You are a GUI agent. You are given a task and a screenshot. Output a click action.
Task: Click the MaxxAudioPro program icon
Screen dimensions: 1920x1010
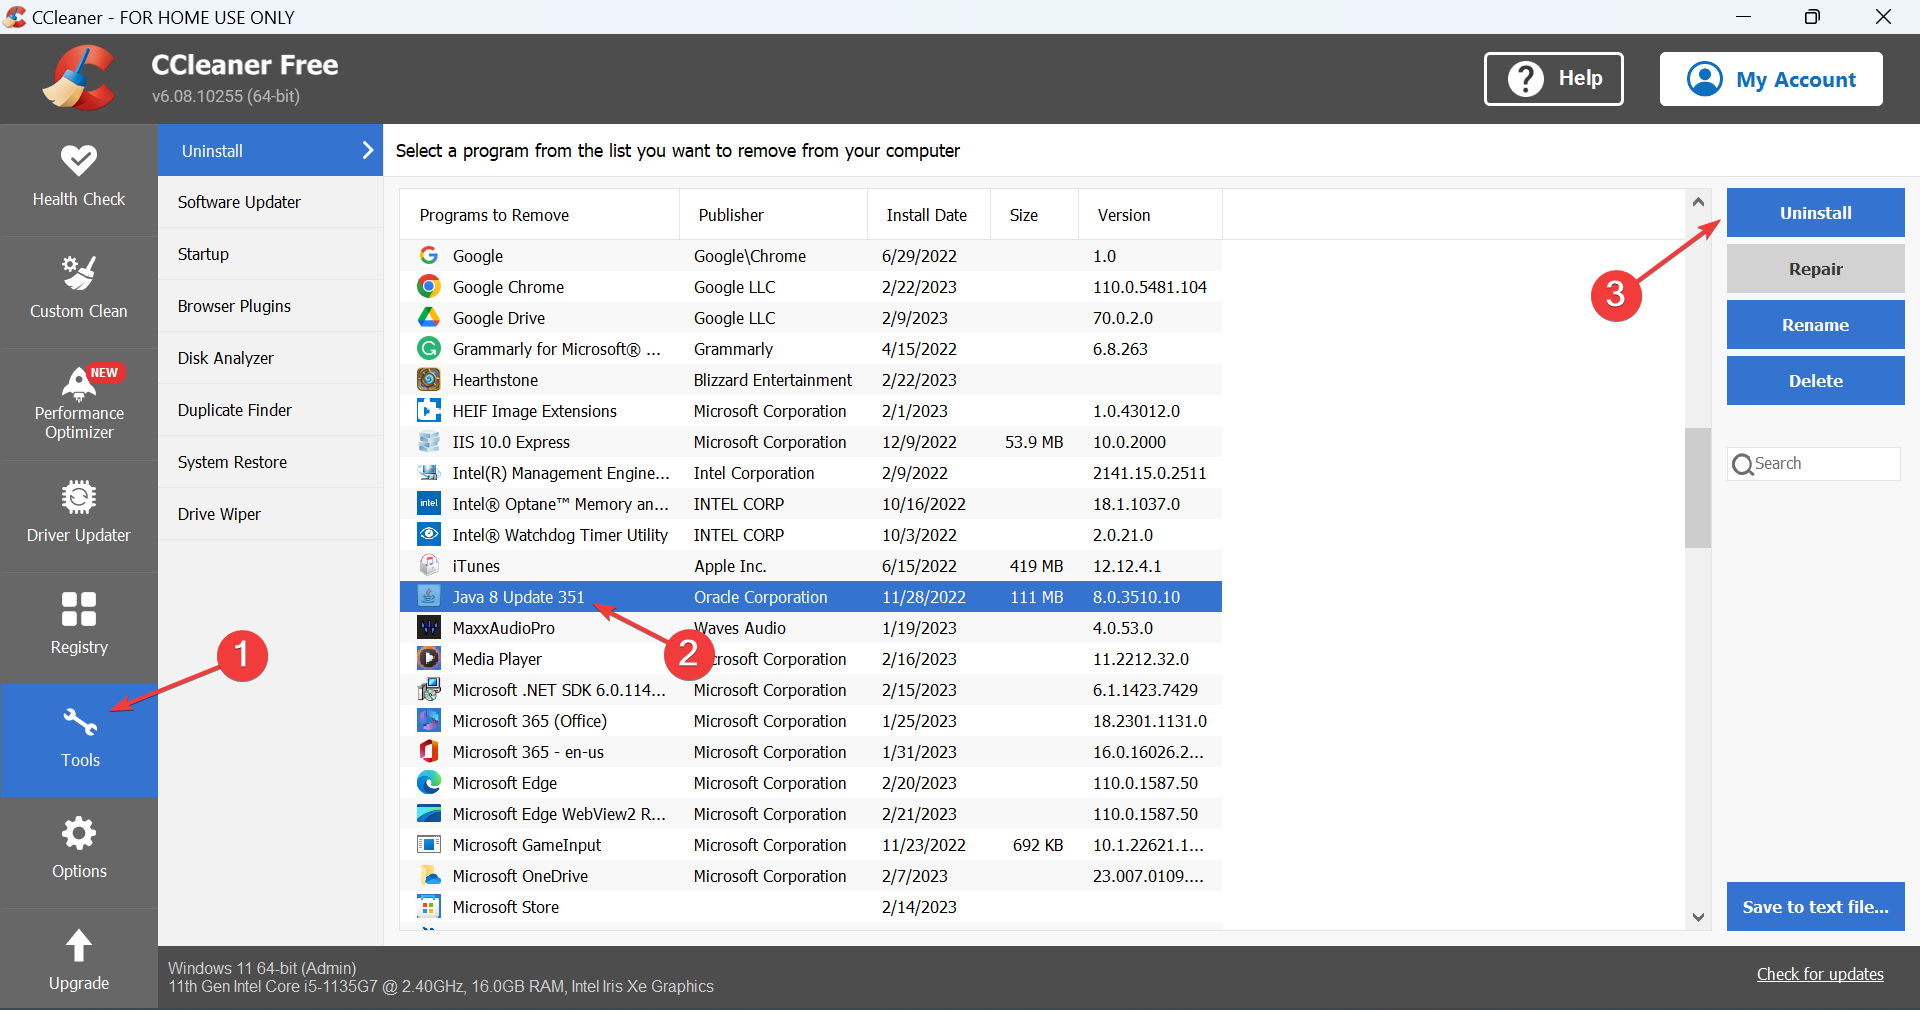click(x=429, y=628)
